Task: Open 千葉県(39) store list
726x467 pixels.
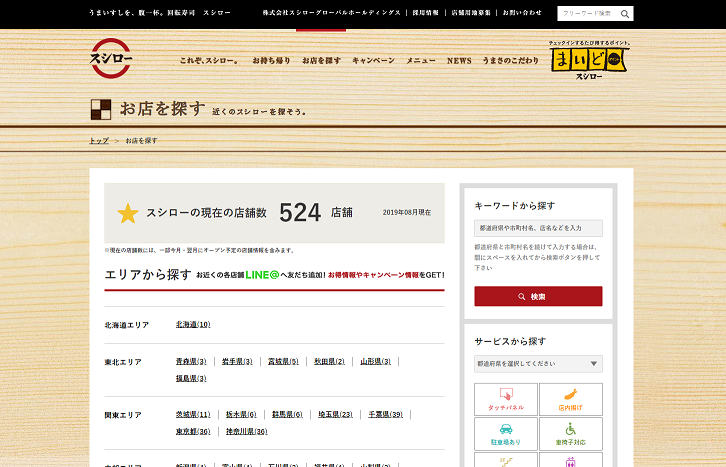Action: 385,415
